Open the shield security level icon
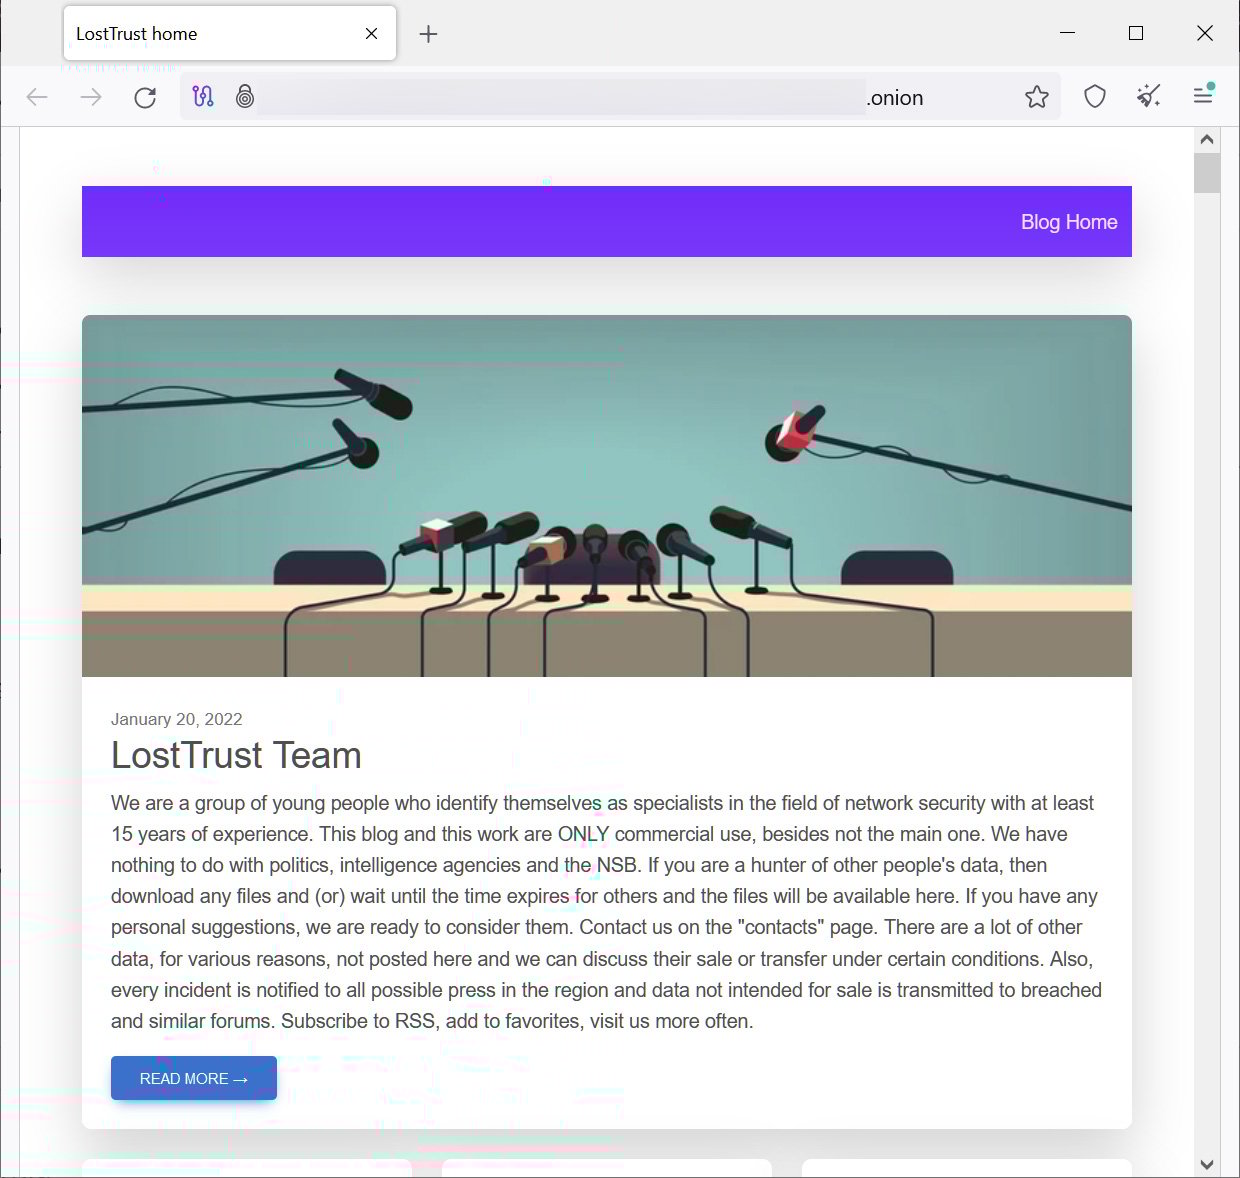The image size is (1240, 1178). [x=1095, y=97]
